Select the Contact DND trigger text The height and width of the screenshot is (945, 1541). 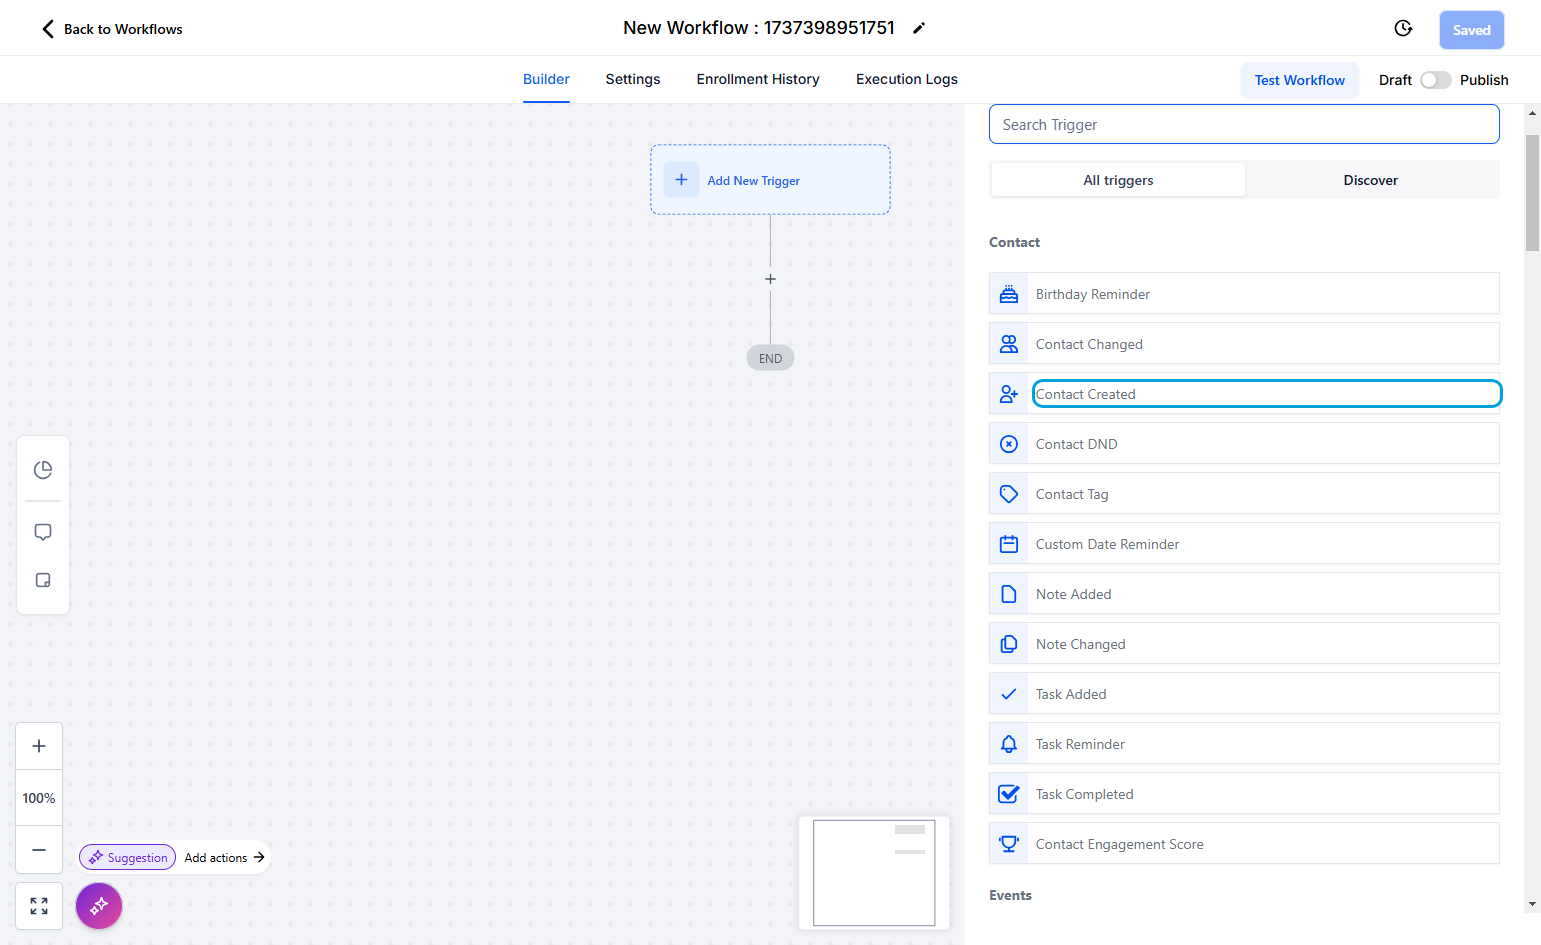[1077, 444]
